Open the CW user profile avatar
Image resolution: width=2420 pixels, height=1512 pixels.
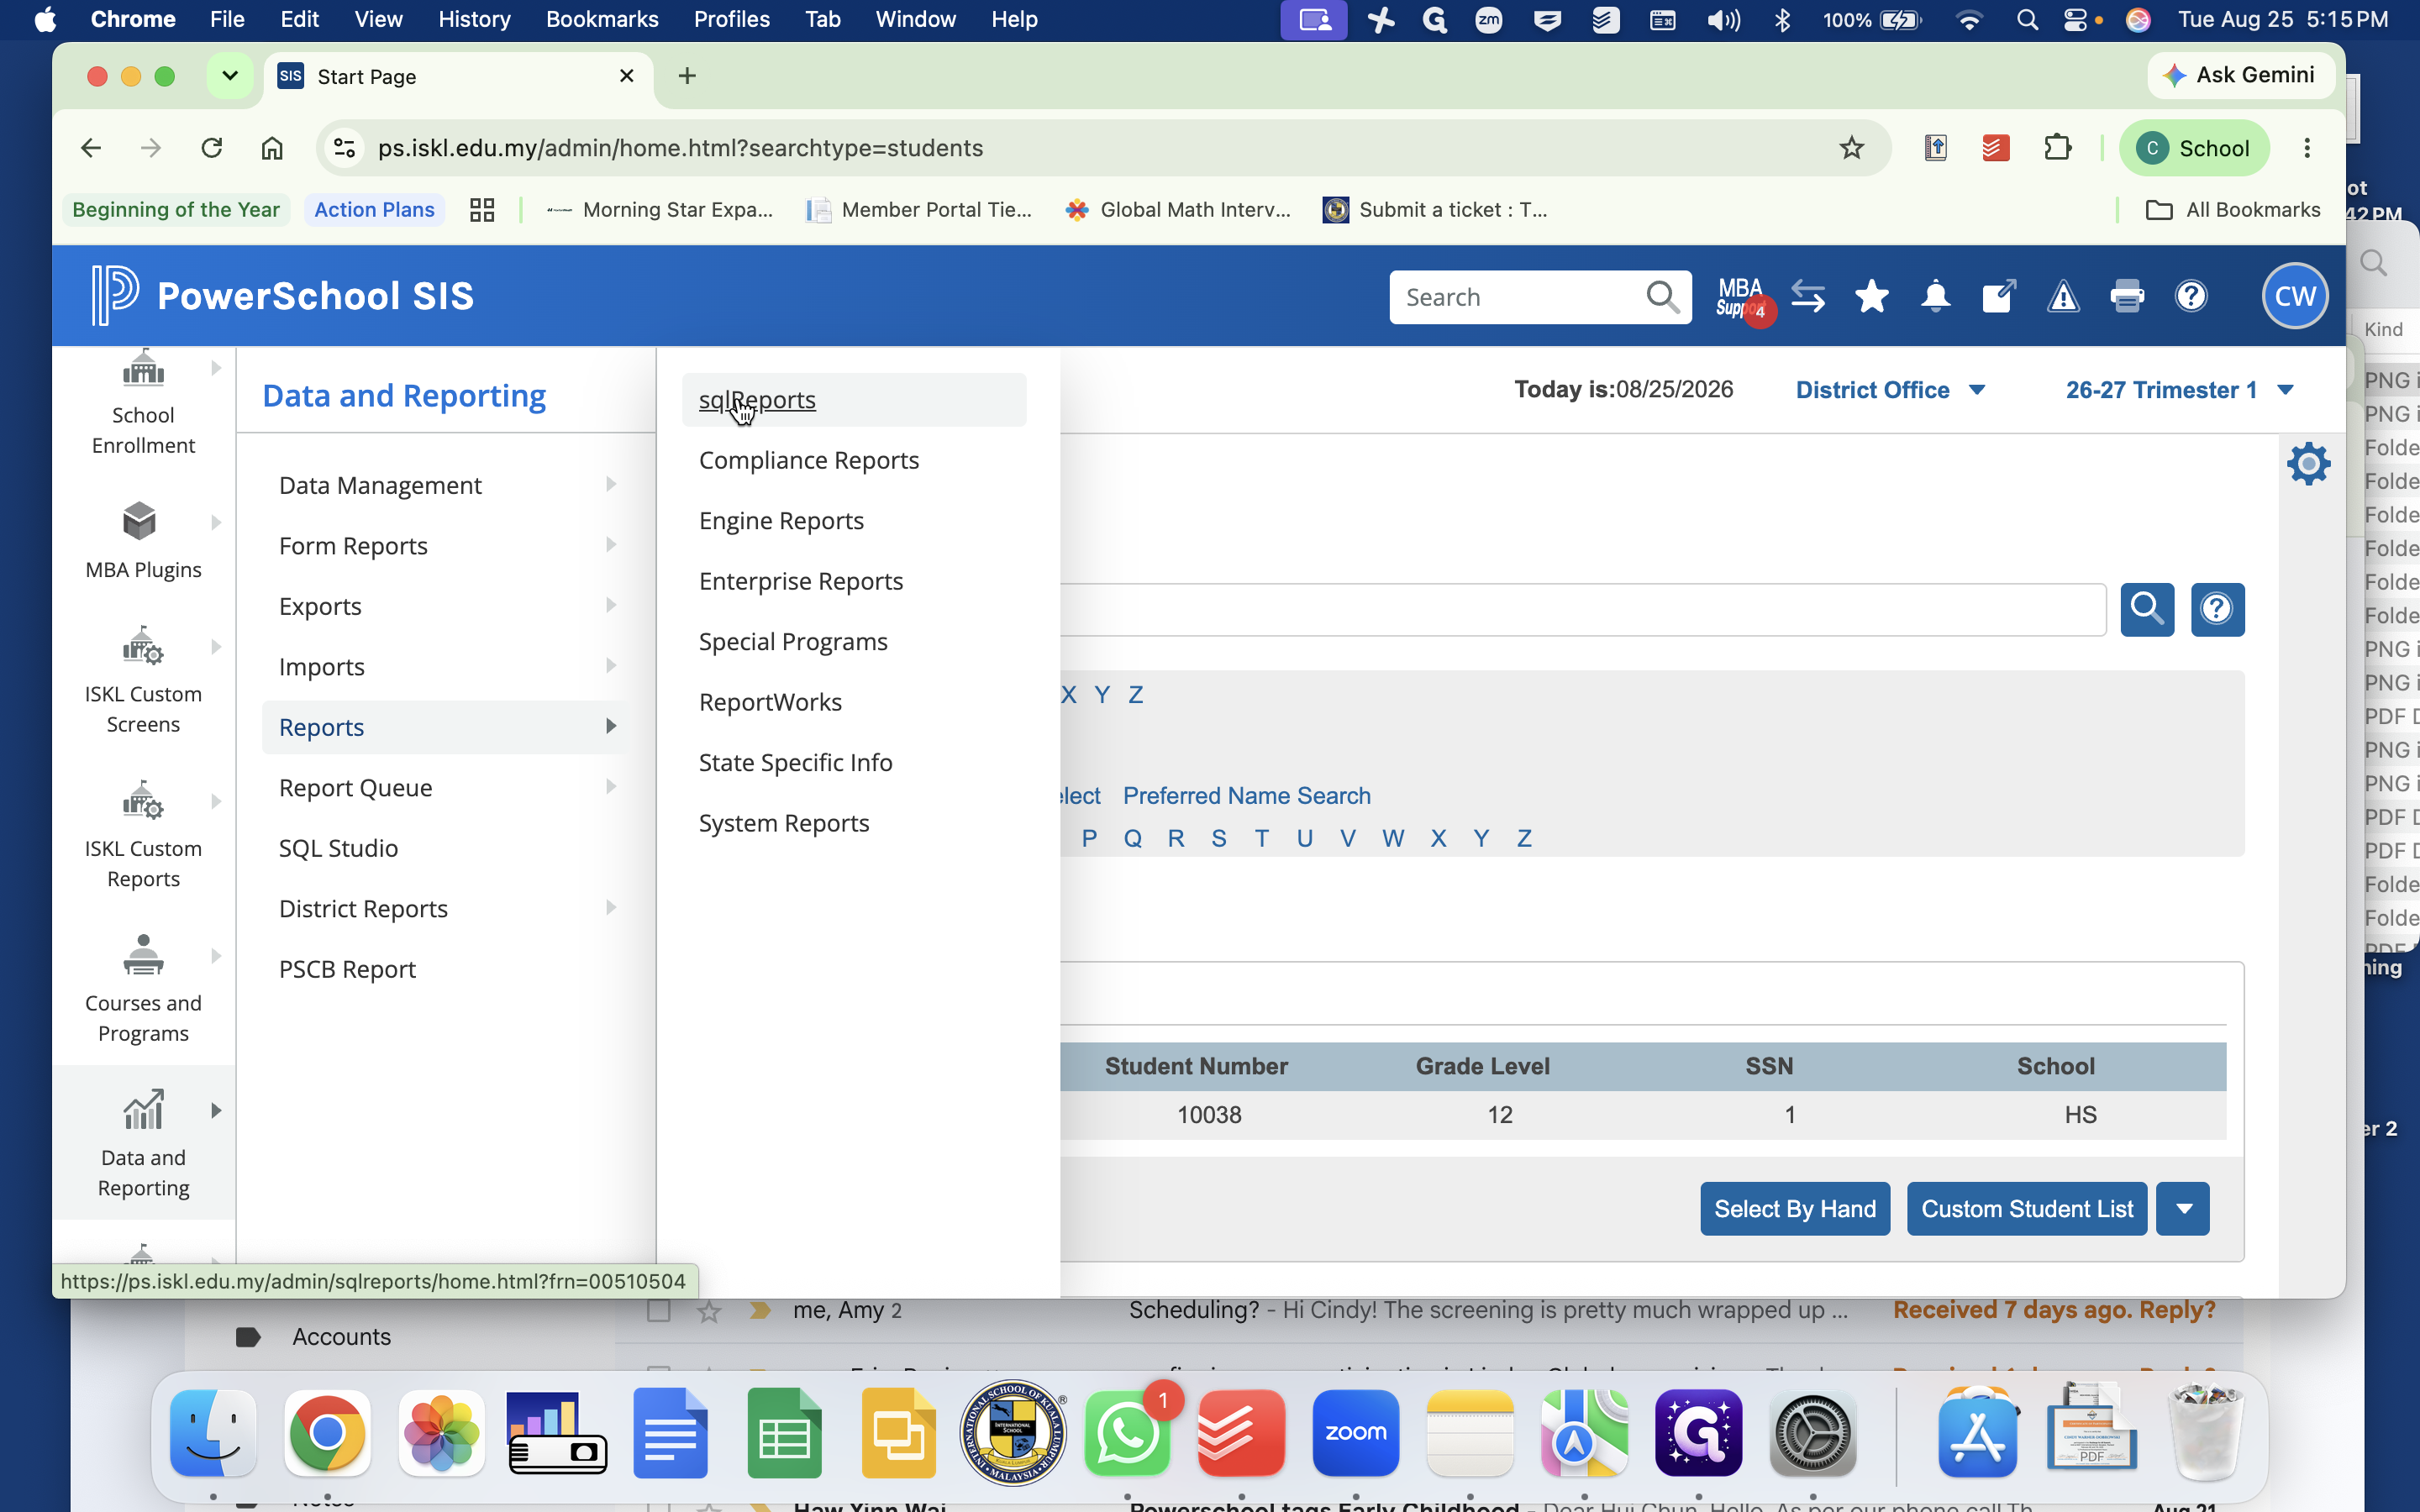[2294, 296]
